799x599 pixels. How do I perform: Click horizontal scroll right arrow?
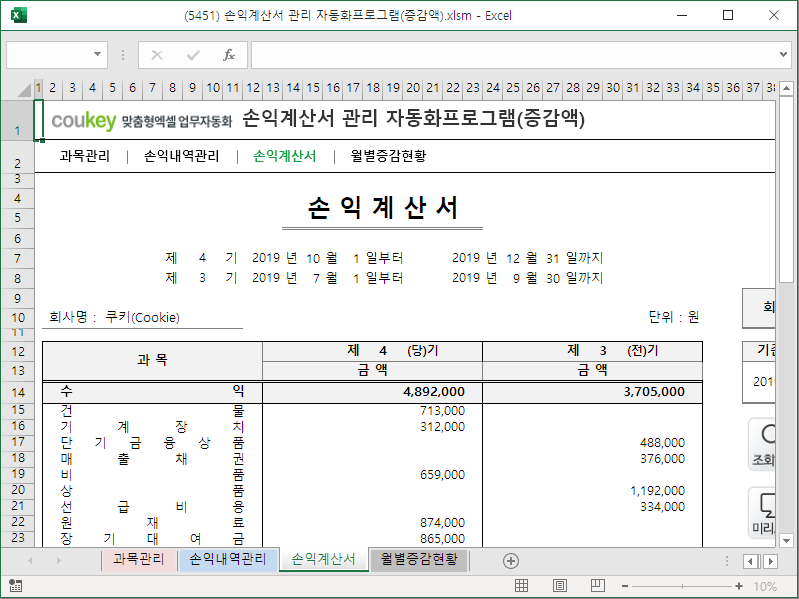[770, 561]
